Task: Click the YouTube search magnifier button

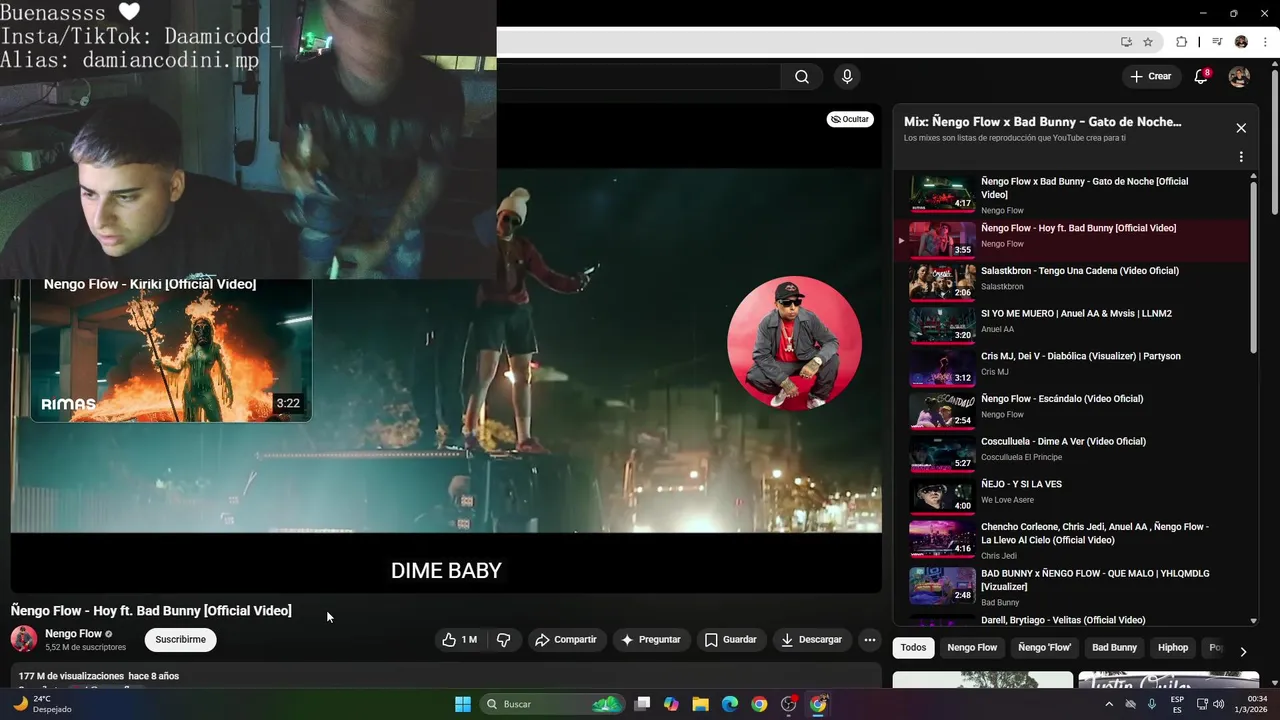Action: pyautogui.click(x=802, y=77)
